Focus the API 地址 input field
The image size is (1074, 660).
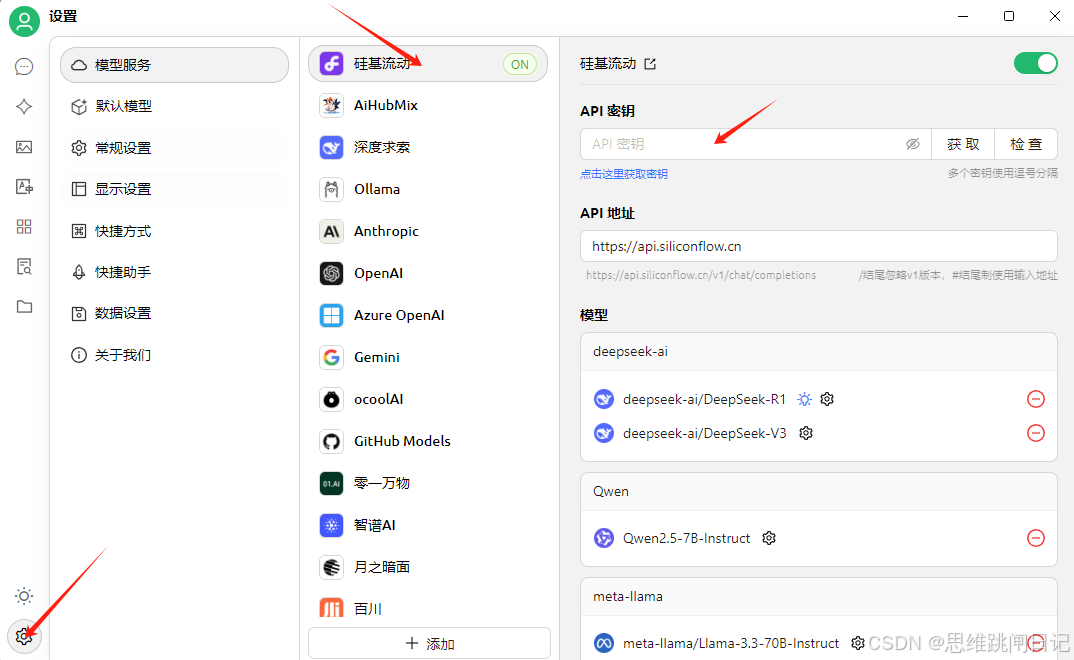click(819, 246)
